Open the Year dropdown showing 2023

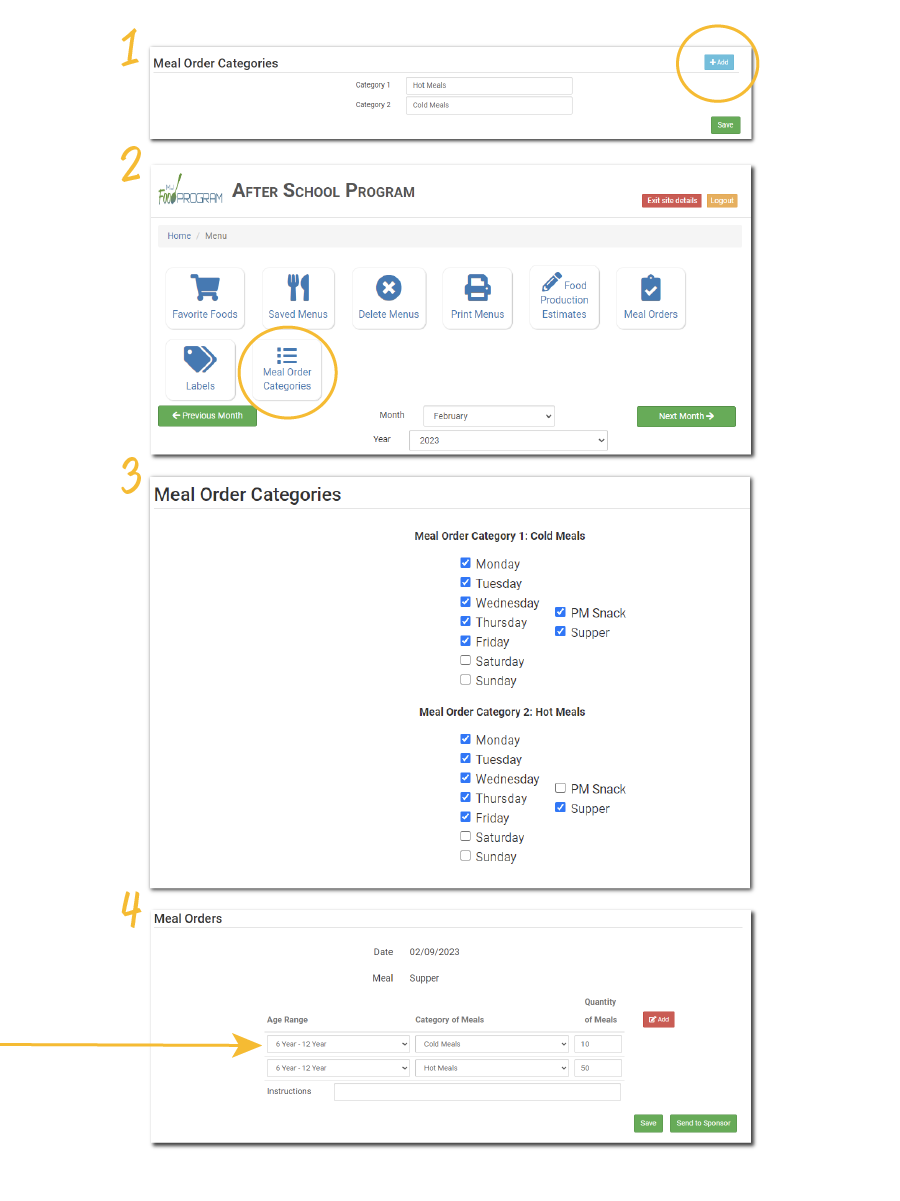point(507,440)
